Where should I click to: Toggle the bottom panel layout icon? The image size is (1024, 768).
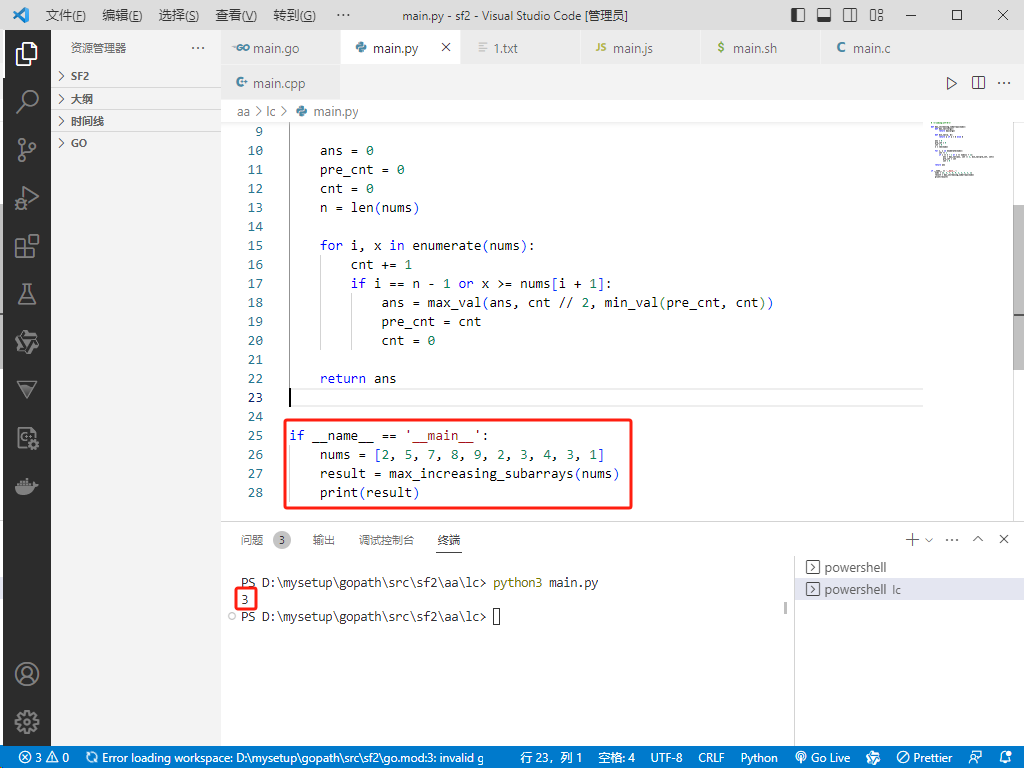coord(824,15)
